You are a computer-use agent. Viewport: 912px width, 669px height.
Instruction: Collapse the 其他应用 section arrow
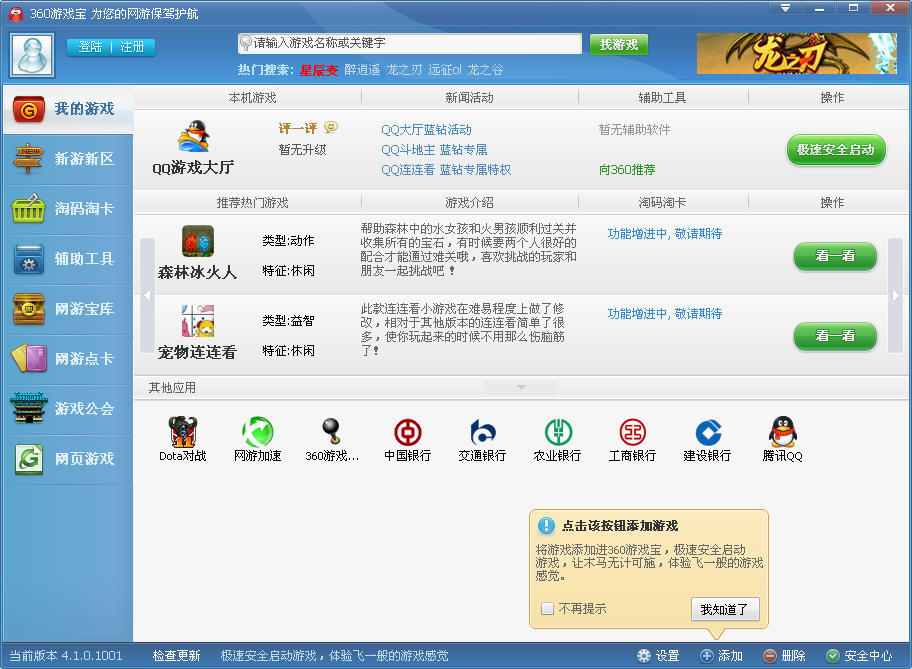coord(521,387)
